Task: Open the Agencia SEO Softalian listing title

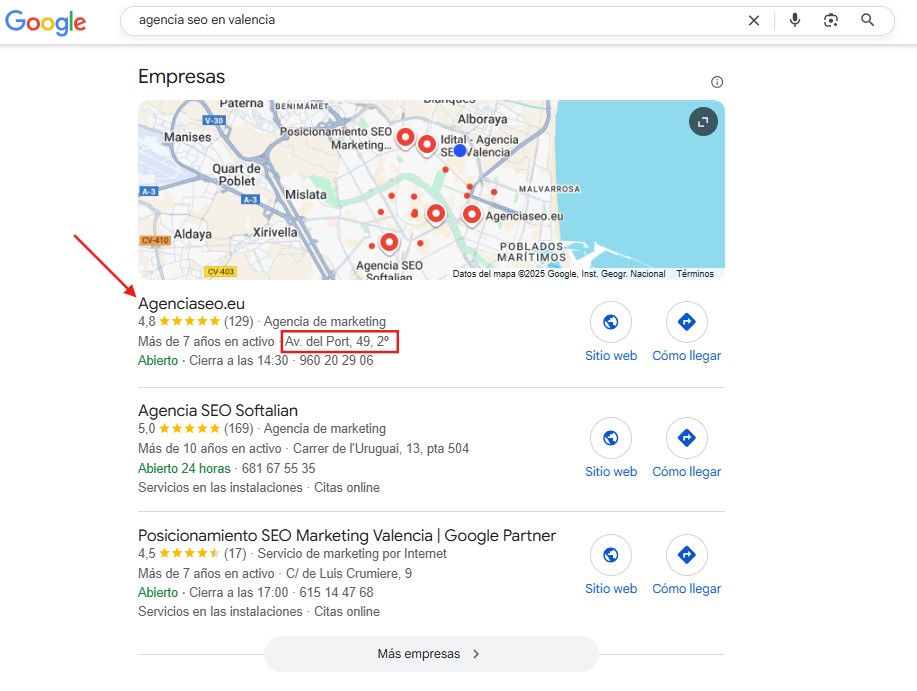Action: (218, 410)
